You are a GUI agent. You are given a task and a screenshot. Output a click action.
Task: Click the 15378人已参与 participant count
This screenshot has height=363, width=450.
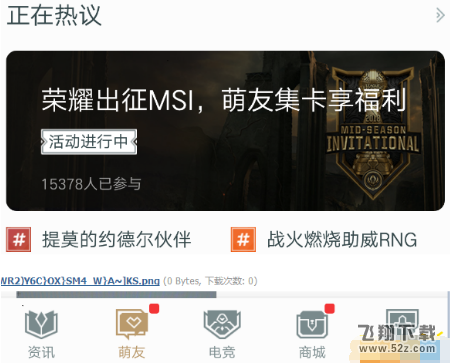pos(91,184)
